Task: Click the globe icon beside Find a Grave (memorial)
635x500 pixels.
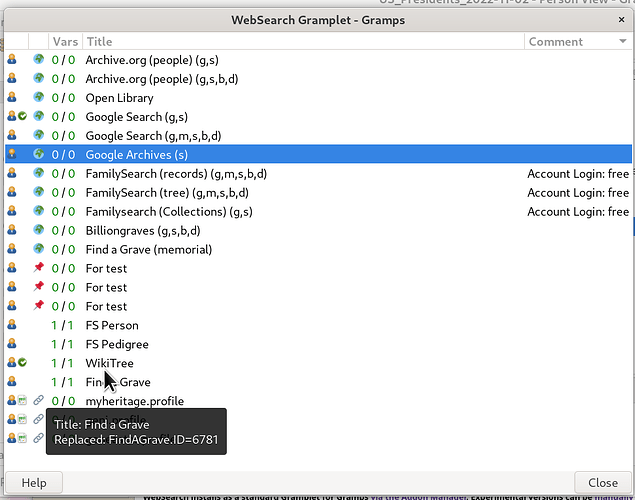Action: click(38, 249)
